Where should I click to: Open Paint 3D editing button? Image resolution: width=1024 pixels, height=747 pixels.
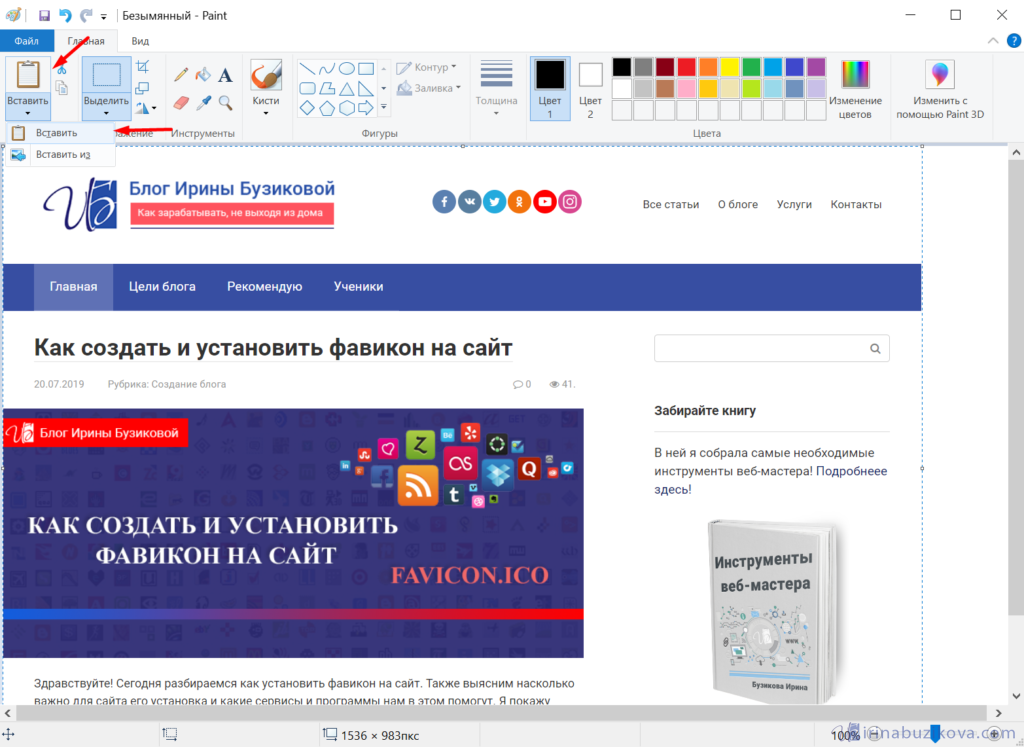click(939, 89)
